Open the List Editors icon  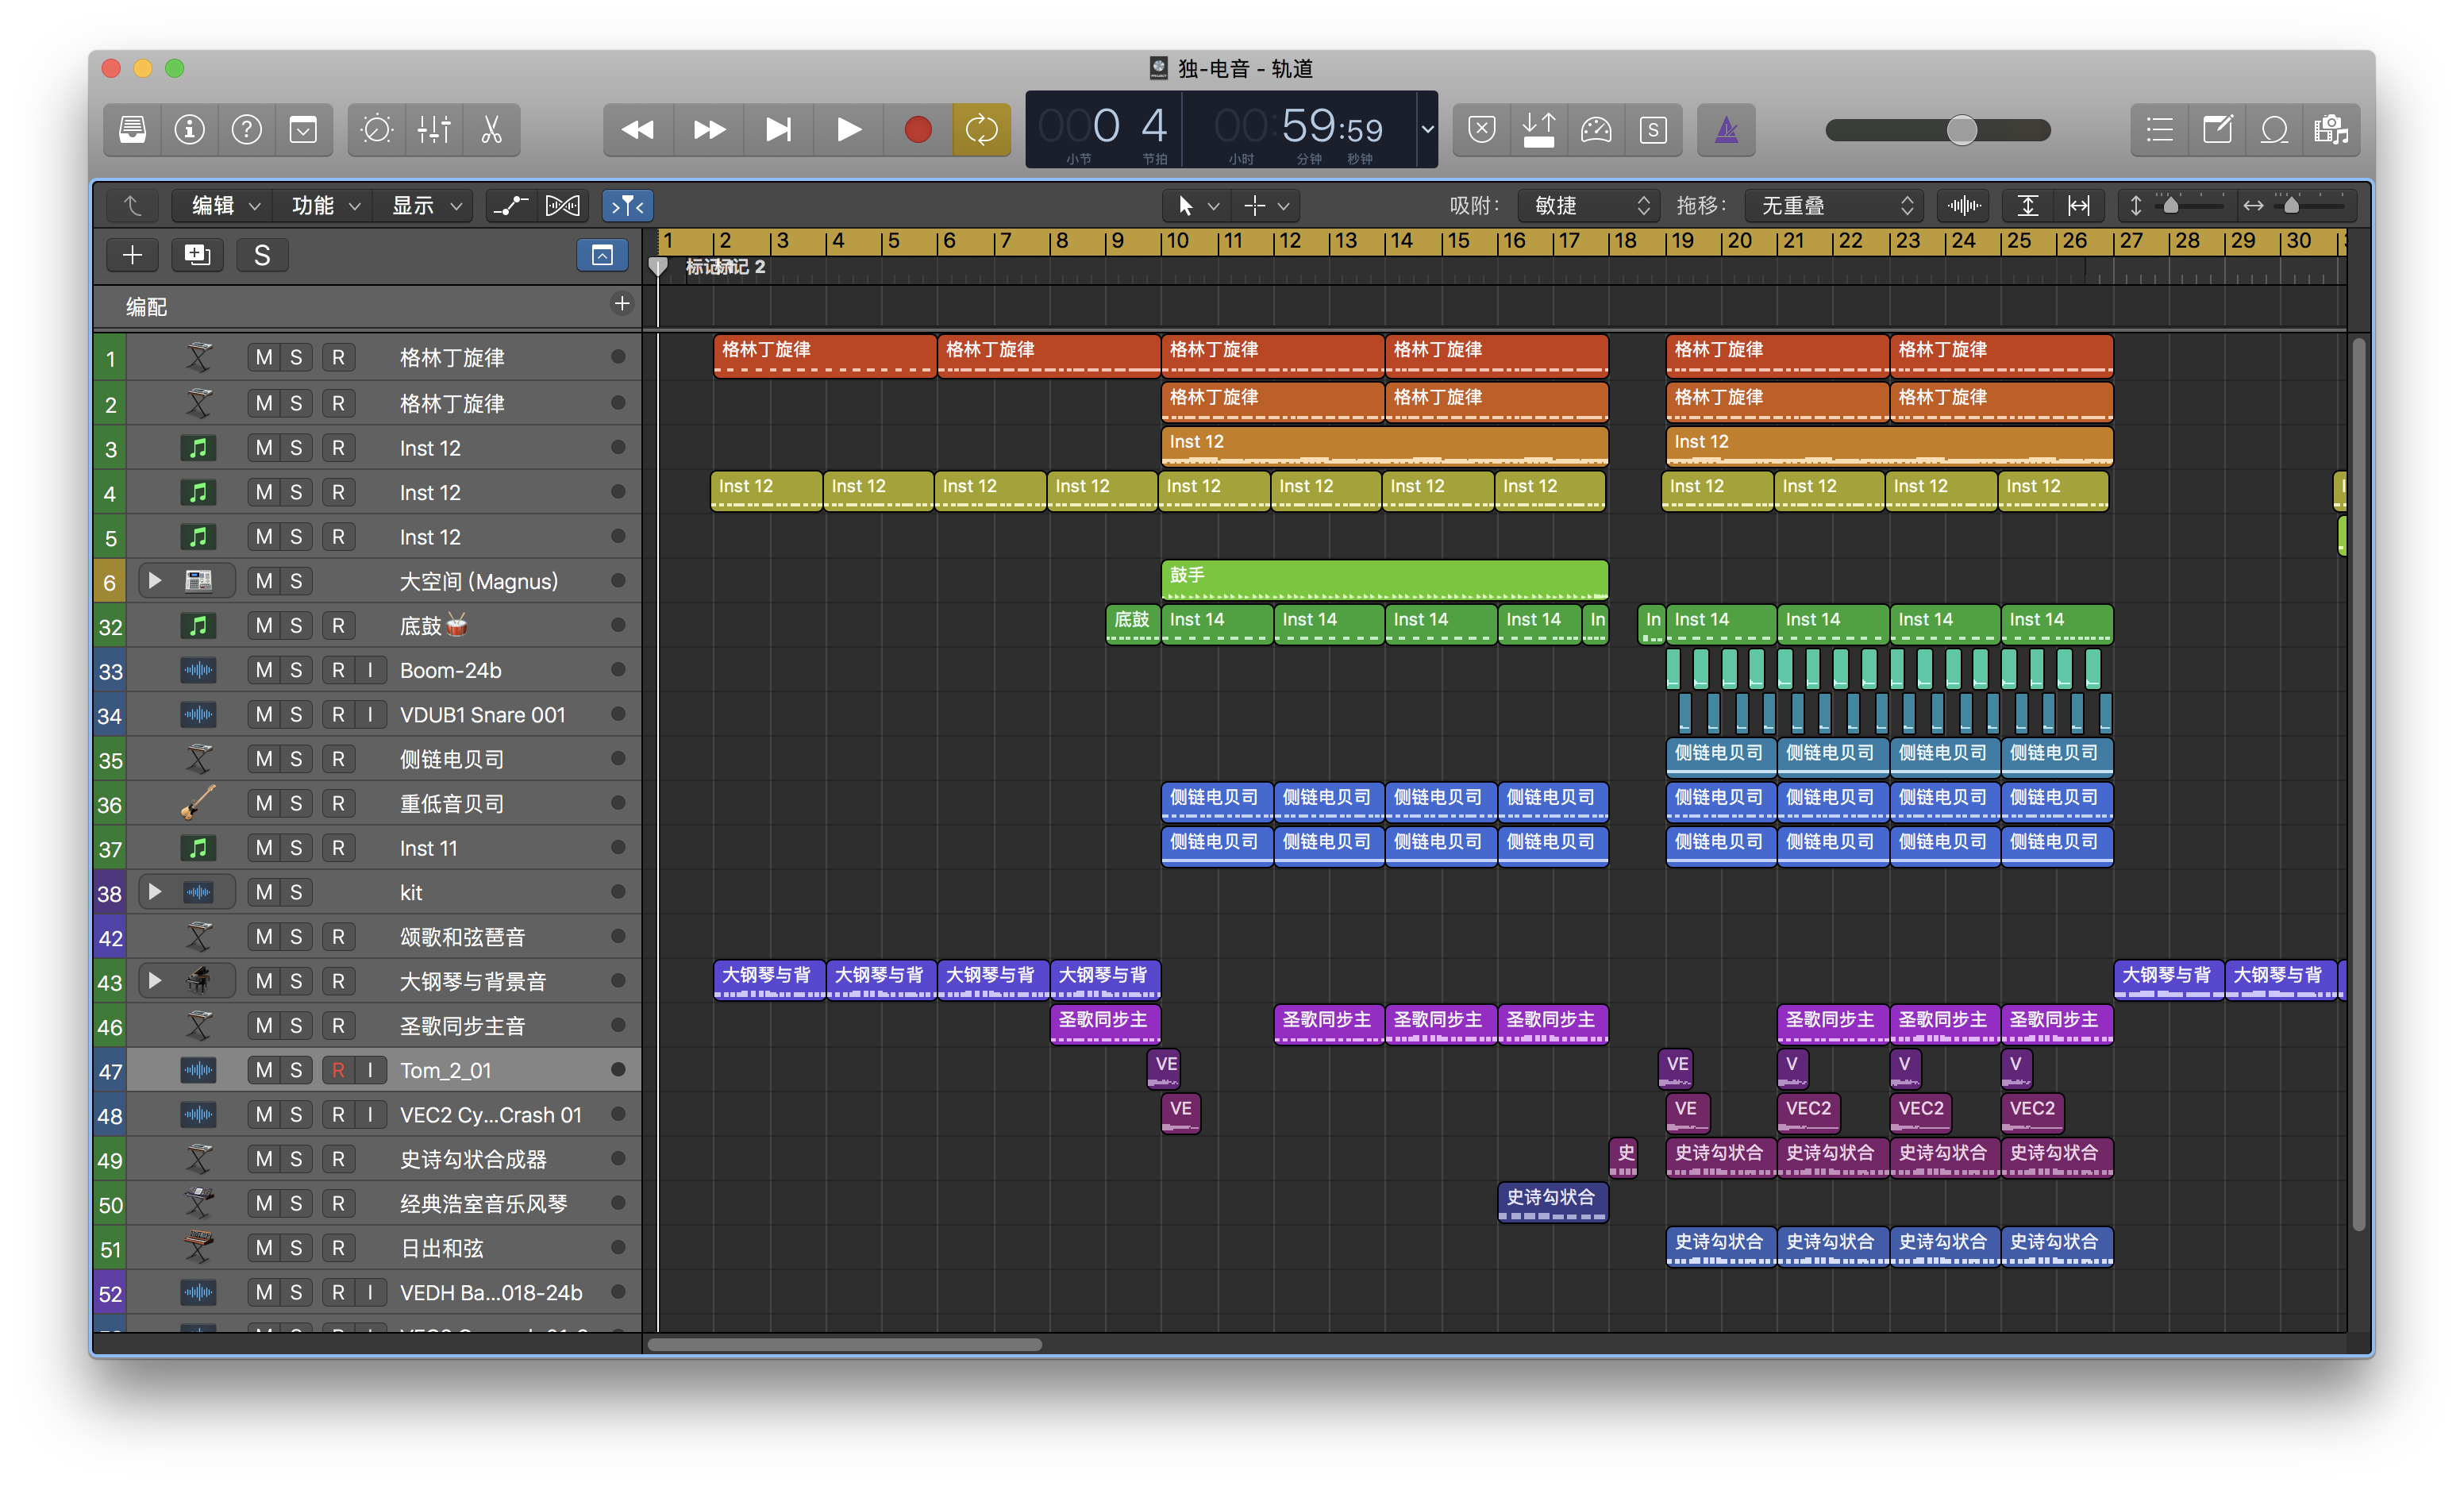click(x=2160, y=130)
